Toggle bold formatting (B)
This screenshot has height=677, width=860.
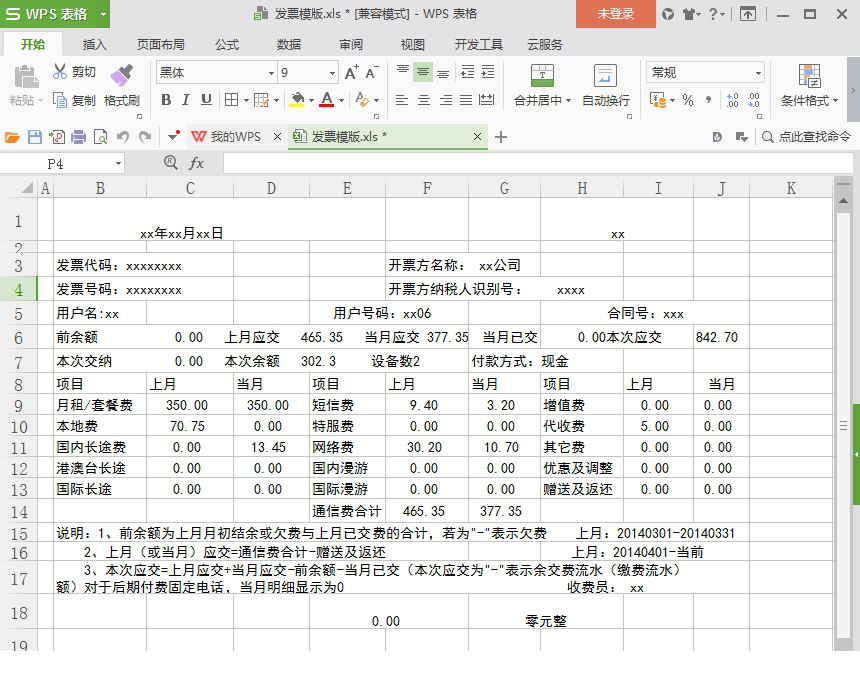click(166, 100)
